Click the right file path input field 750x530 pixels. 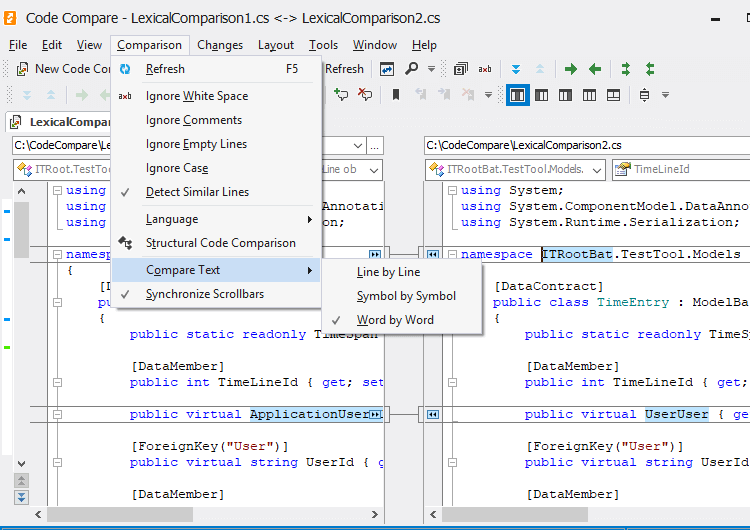click(585, 145)
